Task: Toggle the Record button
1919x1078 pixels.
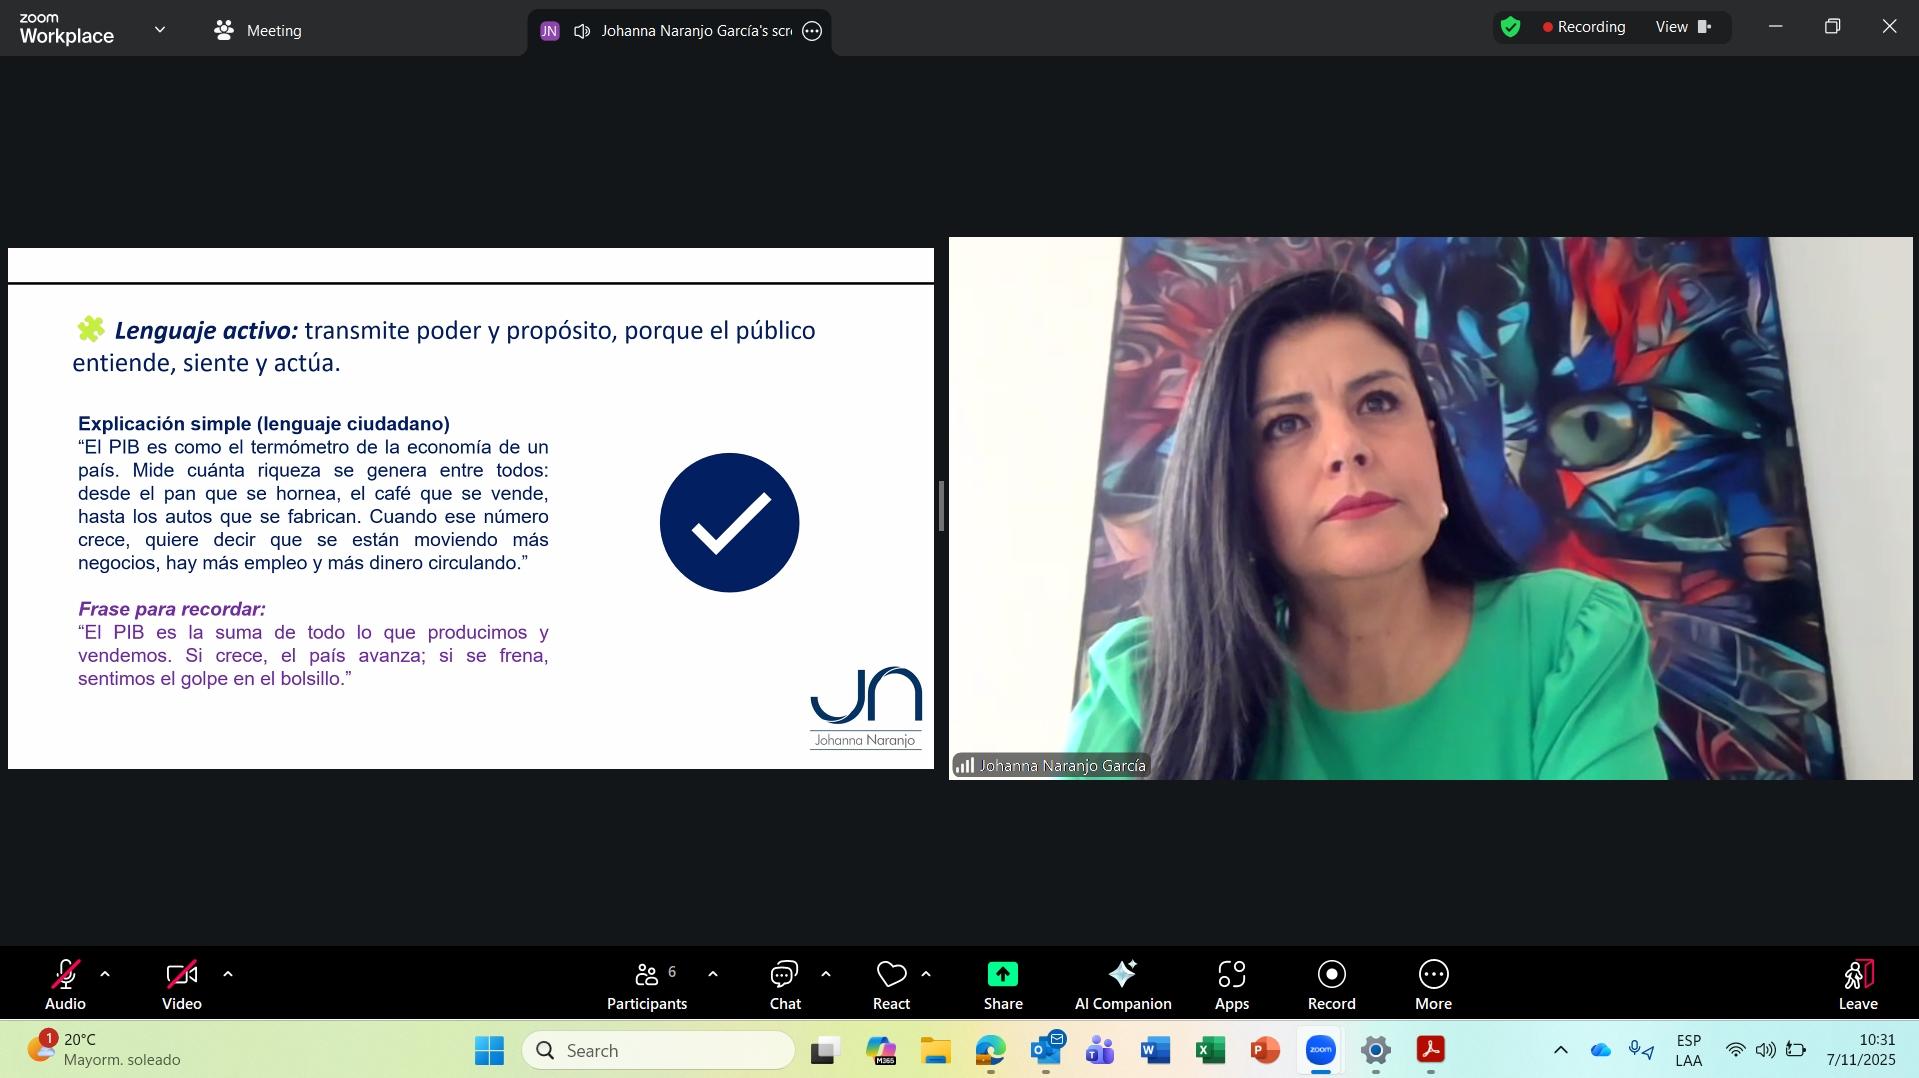Action: pyautogui.click(x=1331, y=985)
